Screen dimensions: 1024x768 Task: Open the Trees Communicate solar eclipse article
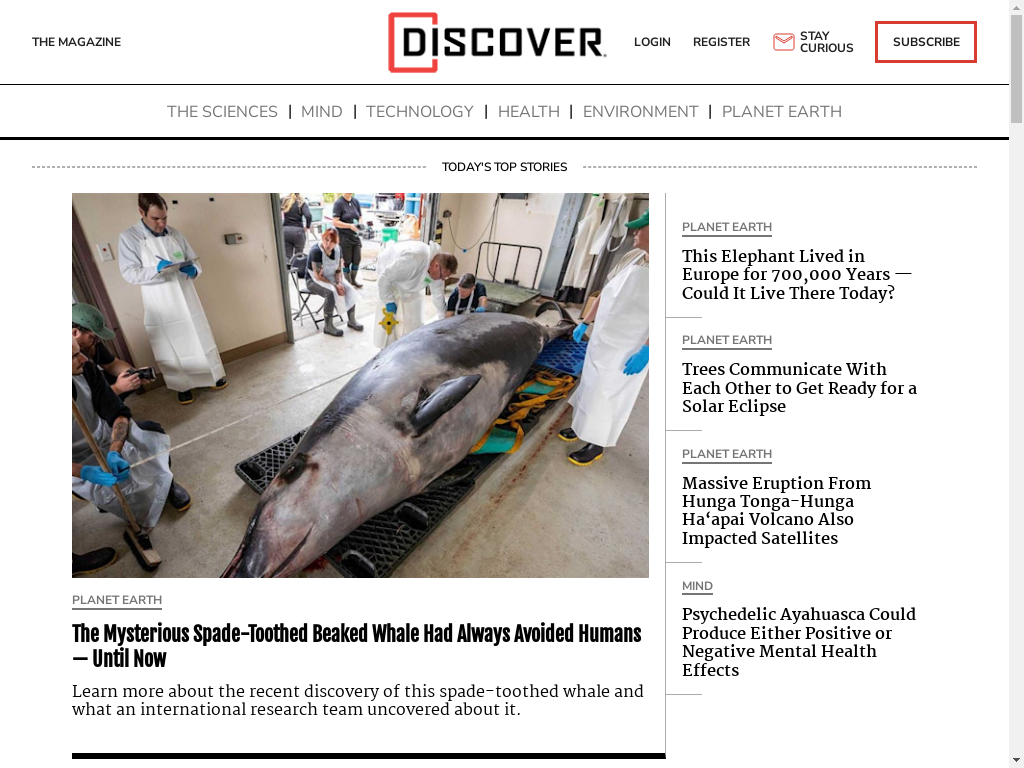799,388
